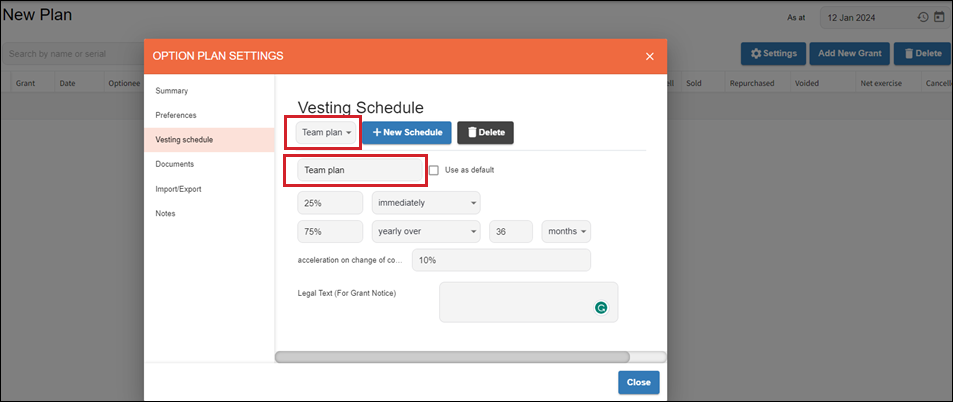
Task: Delete the Team plan vesting schedule
Action: (x=485, y=132)
